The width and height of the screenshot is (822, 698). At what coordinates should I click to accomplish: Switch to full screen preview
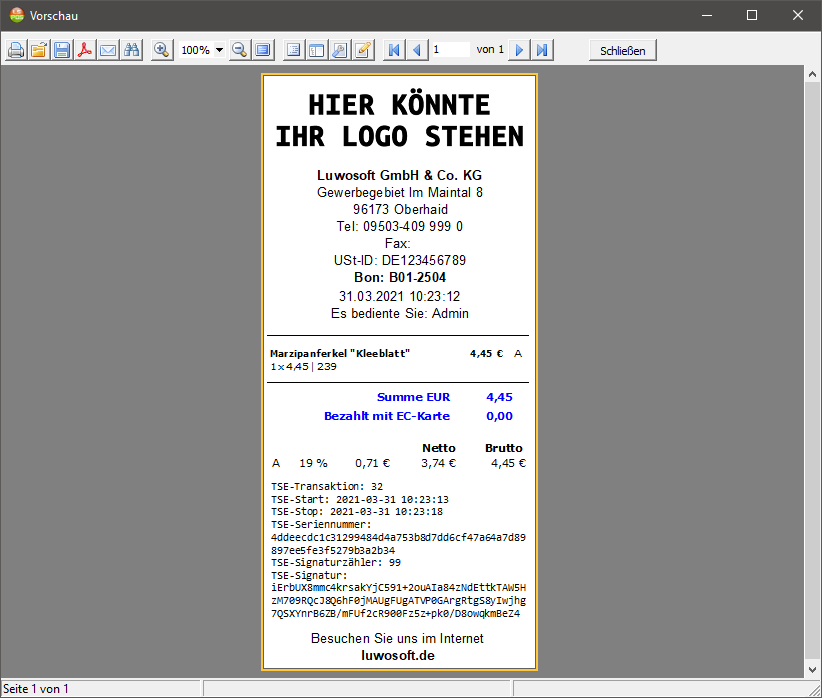(263, 50)
